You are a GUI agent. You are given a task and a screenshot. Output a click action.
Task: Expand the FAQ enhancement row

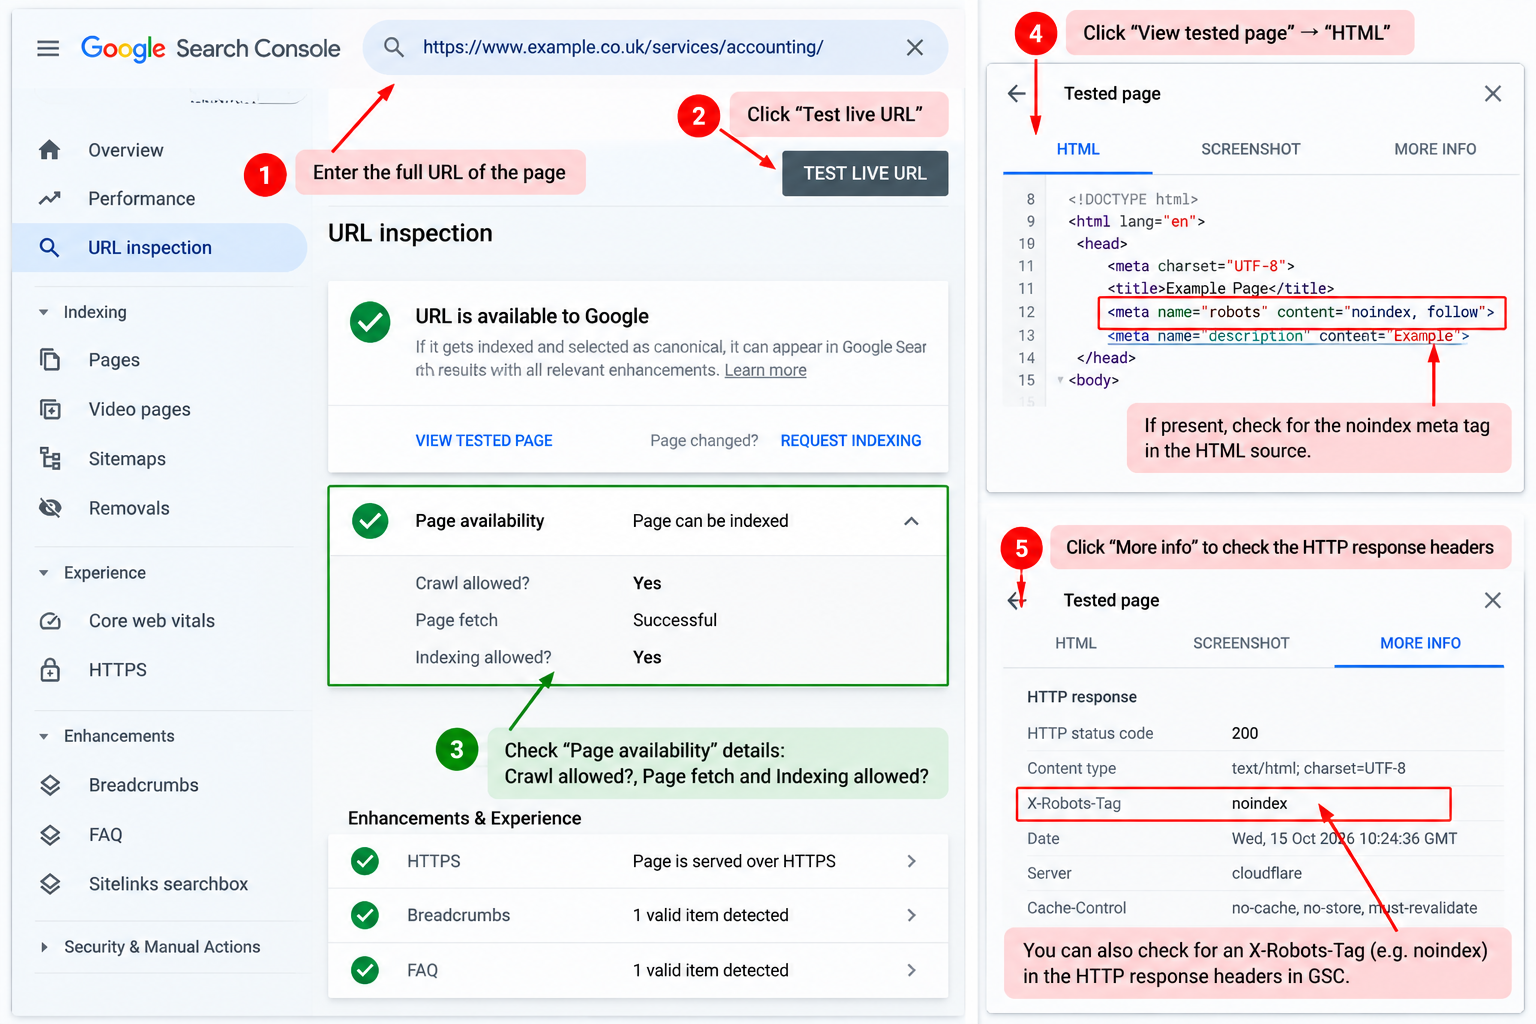(x=911, y=970)
